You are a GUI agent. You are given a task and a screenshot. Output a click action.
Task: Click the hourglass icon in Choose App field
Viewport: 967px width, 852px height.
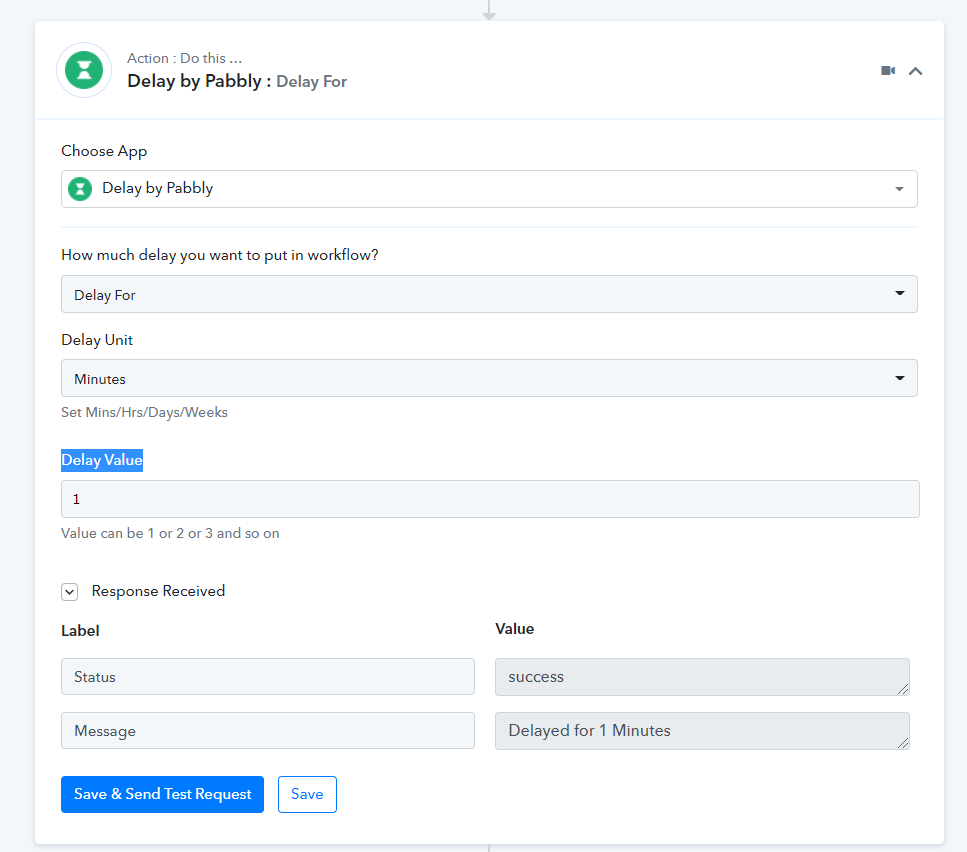80,188
